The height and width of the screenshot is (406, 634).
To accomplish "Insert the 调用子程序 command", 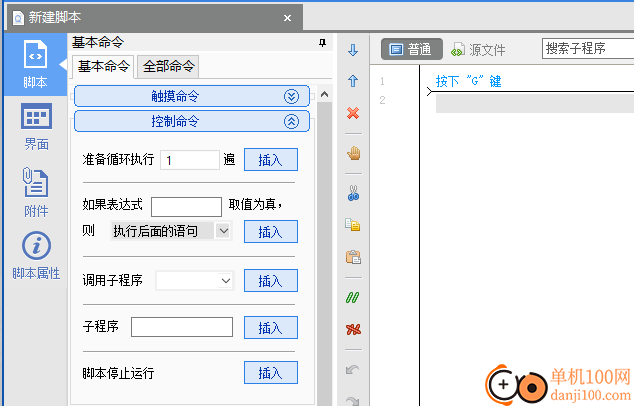I will 271,281.
